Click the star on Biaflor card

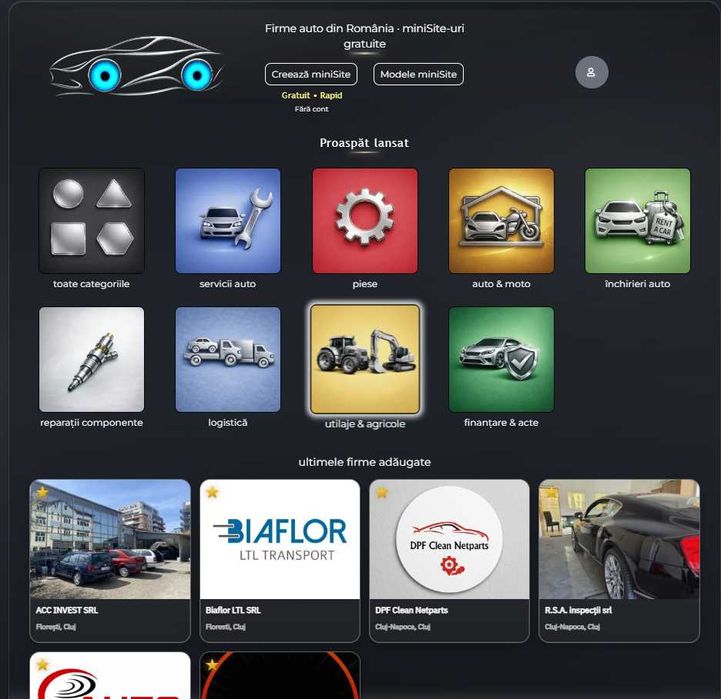(x=212, y=492)
